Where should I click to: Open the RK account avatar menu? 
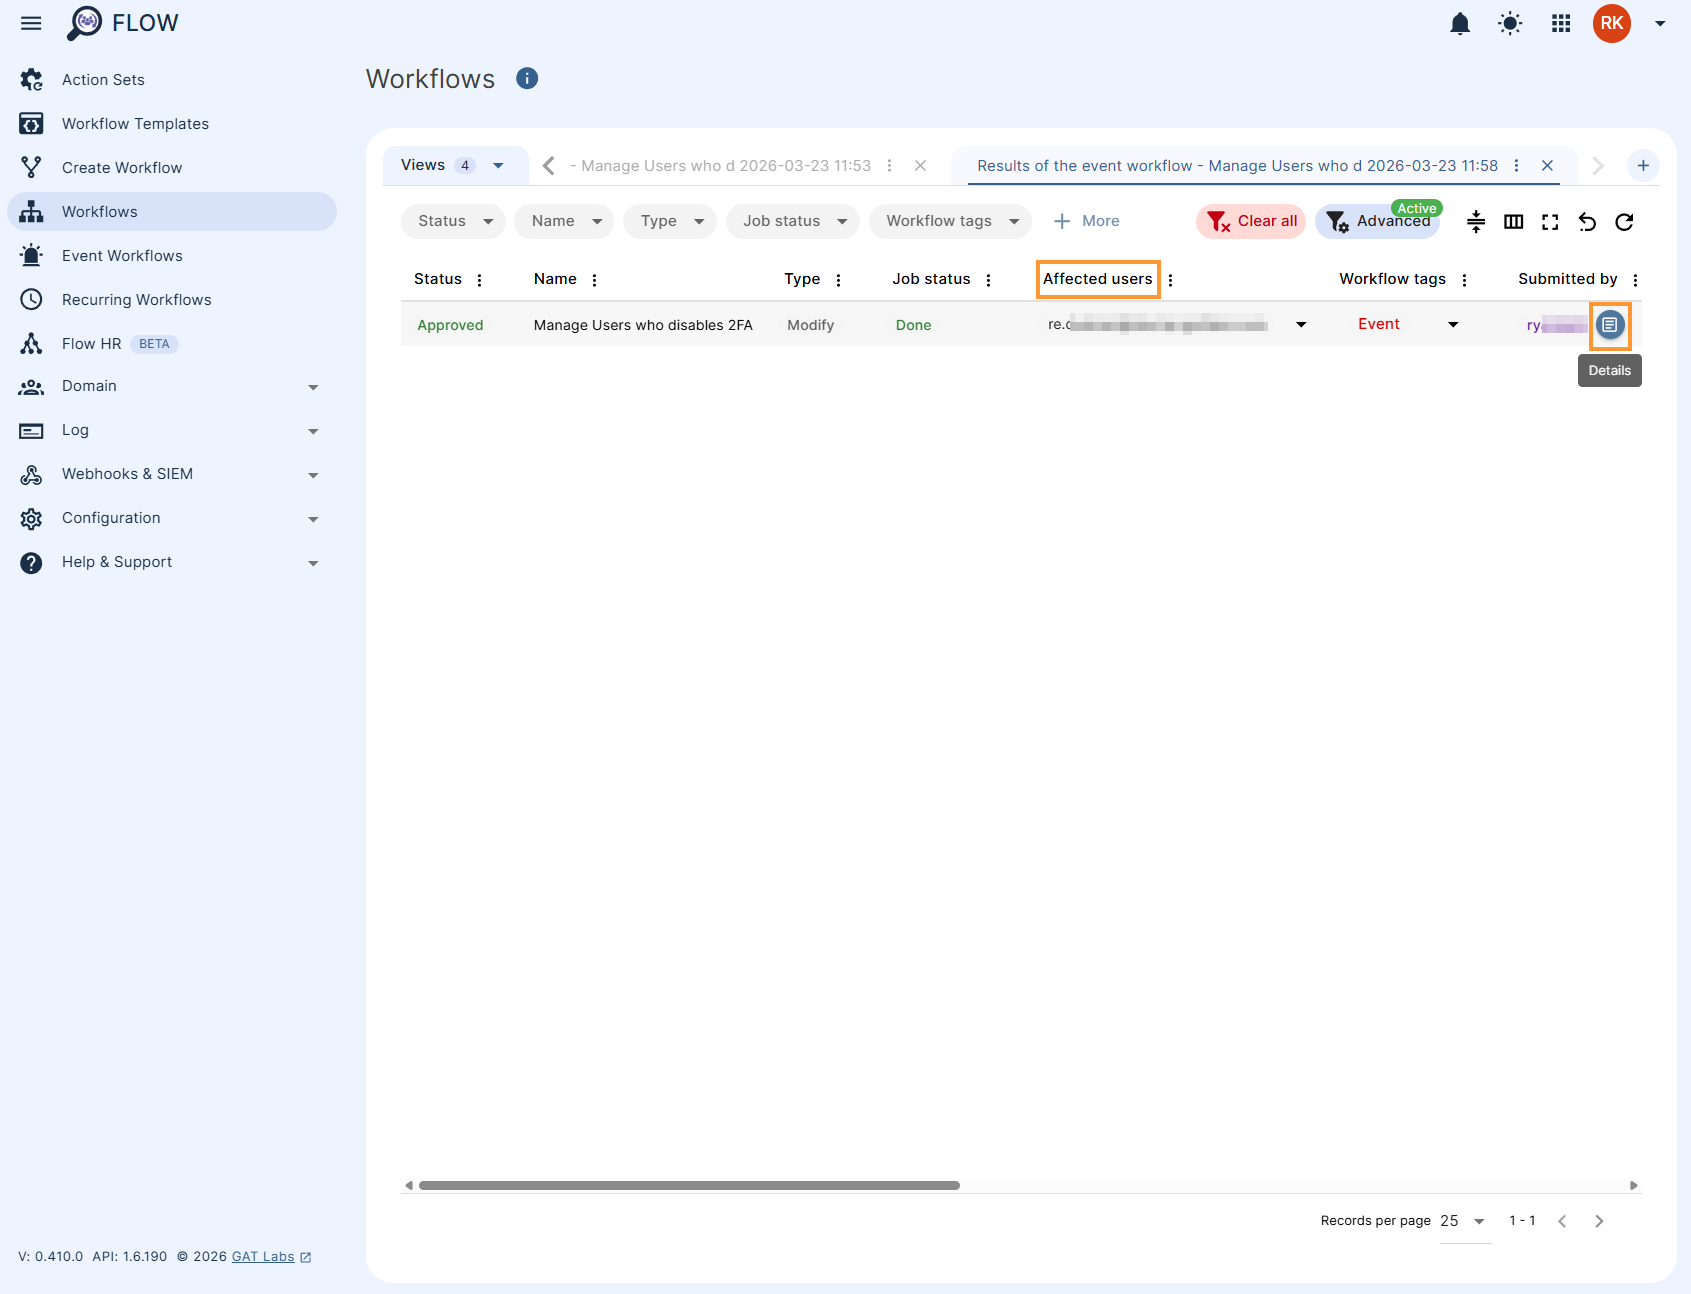pyautogui.click(x=1611, y=23)
